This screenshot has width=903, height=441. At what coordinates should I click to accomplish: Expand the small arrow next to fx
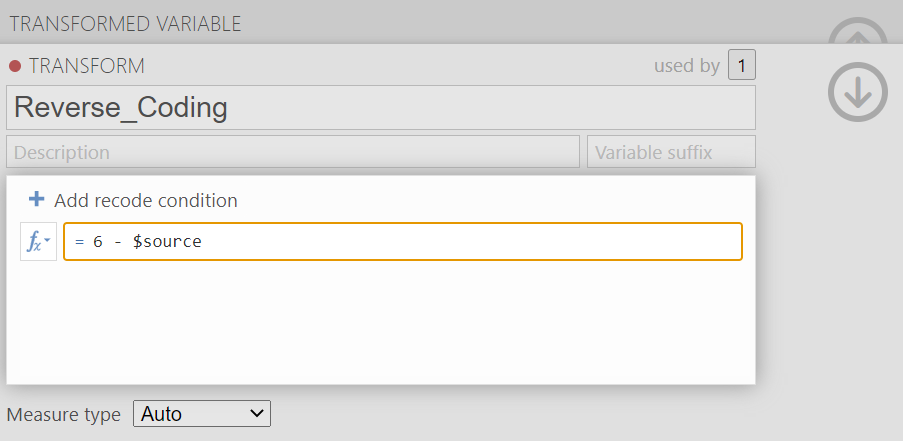coord(47,240)
